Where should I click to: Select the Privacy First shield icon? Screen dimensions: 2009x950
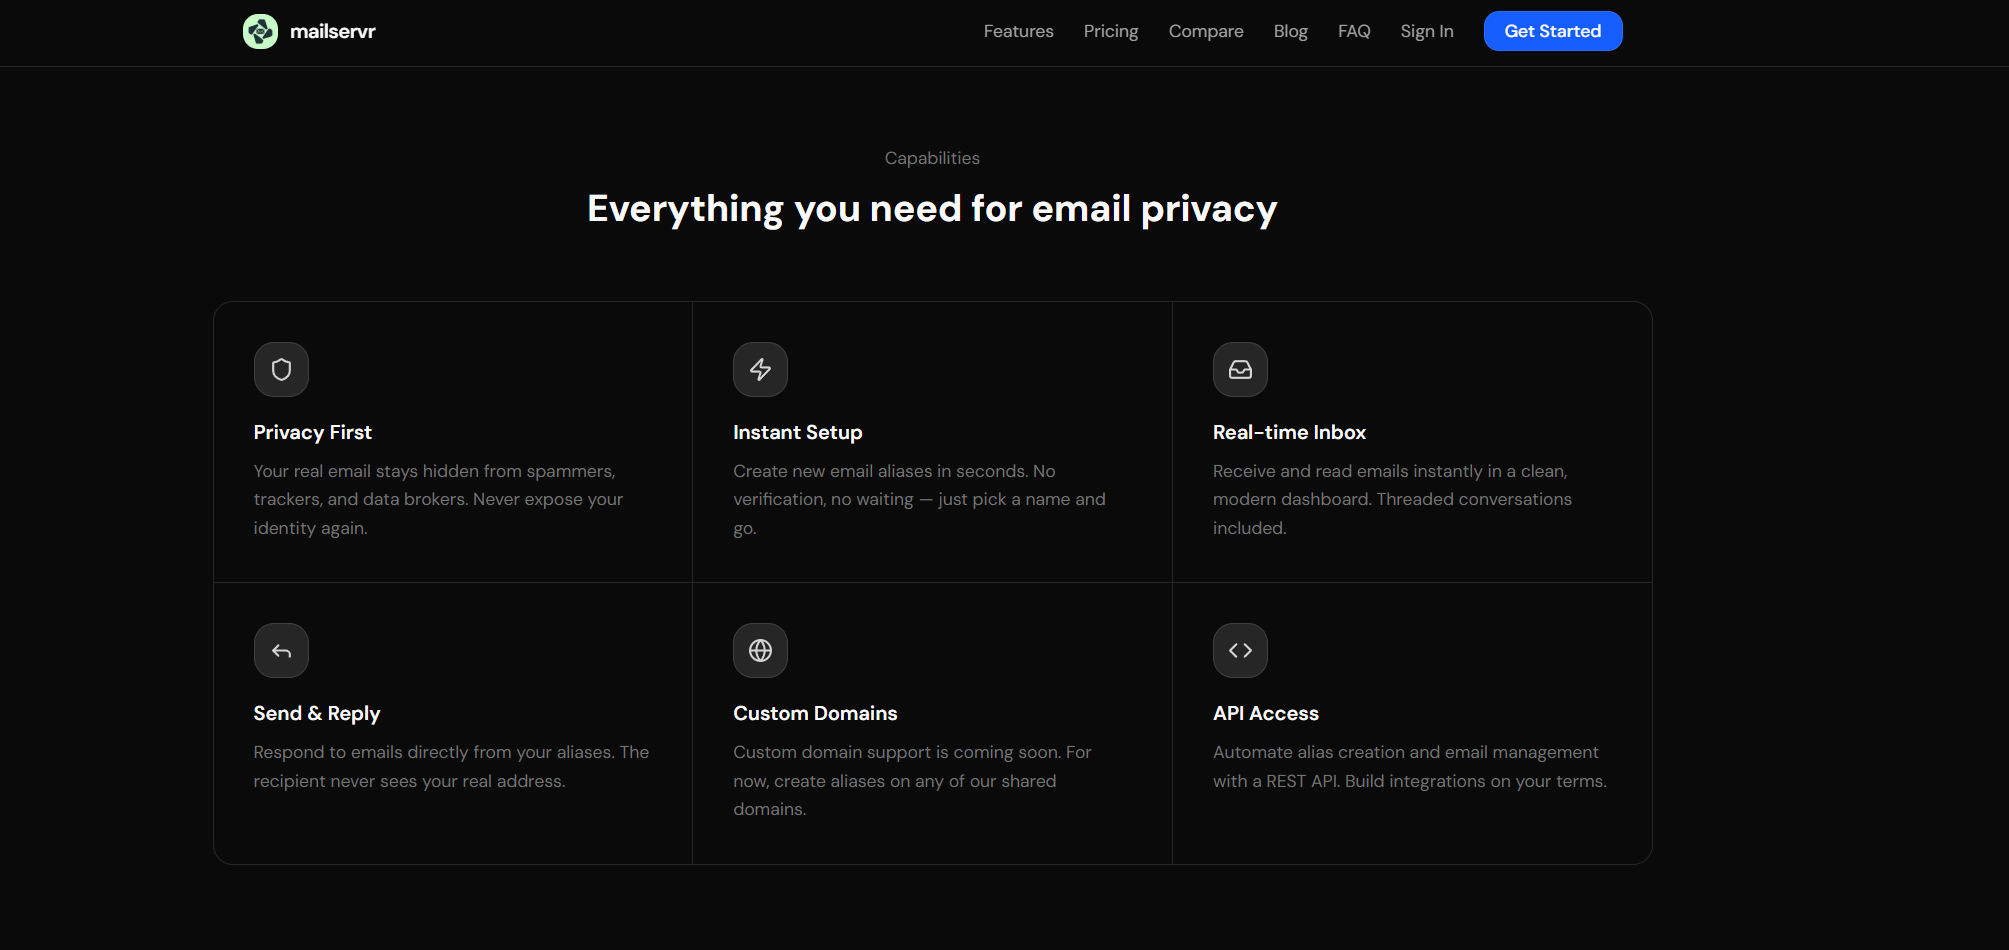(x=281, y=369)
